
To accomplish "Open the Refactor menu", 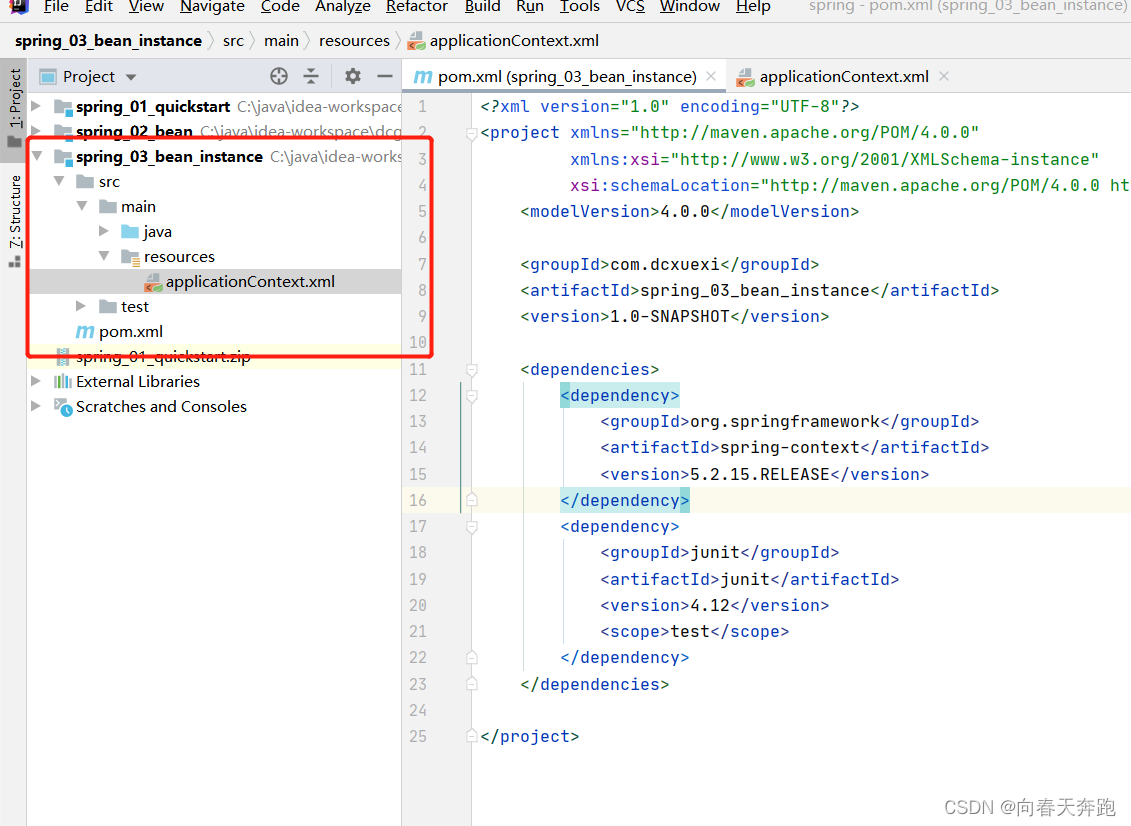I will pyautogui.click(x=417, y=6).
